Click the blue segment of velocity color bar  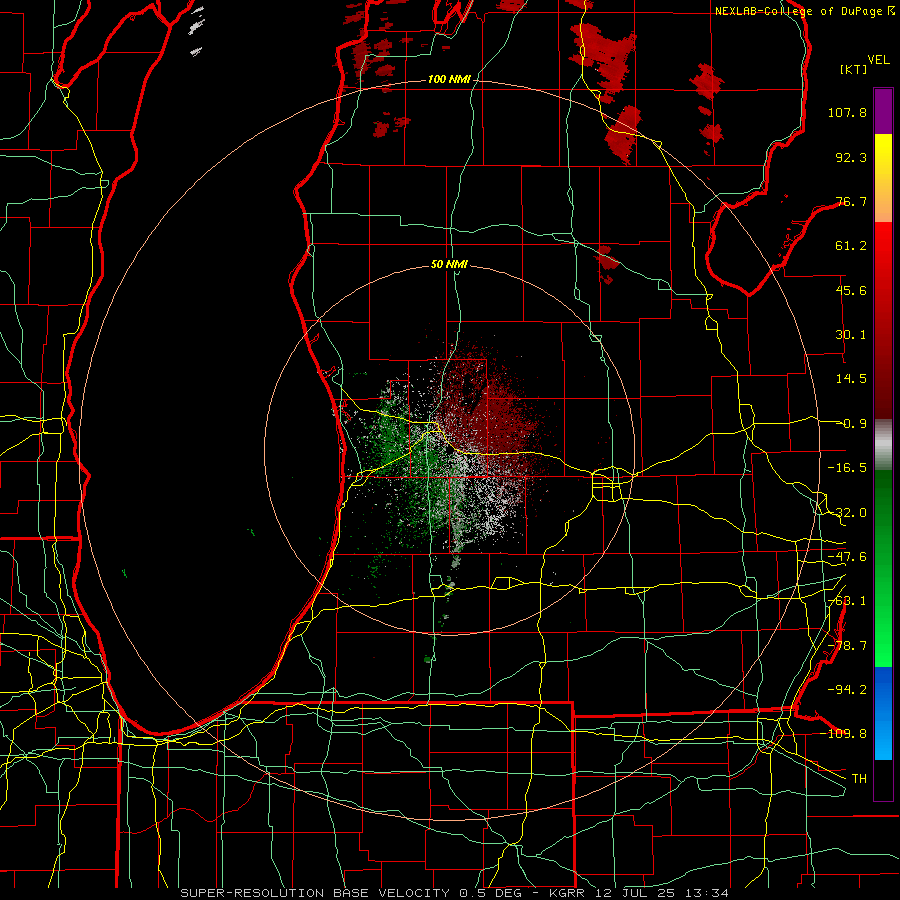[883, 713]
